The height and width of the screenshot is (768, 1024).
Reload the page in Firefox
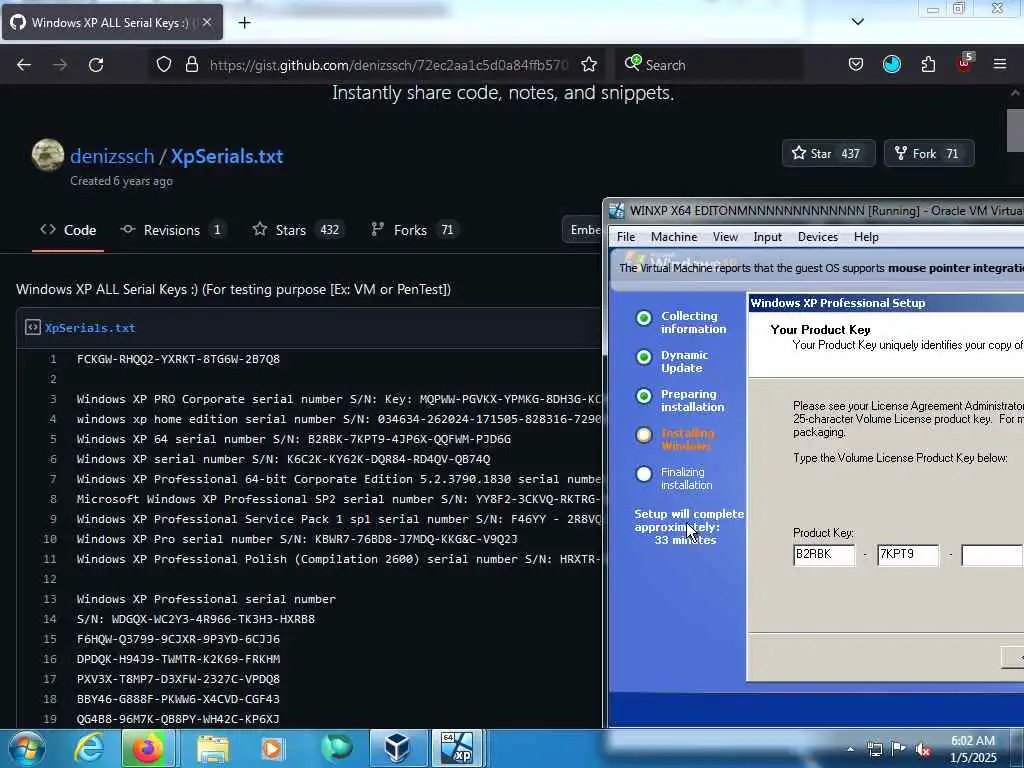(96, 65)
